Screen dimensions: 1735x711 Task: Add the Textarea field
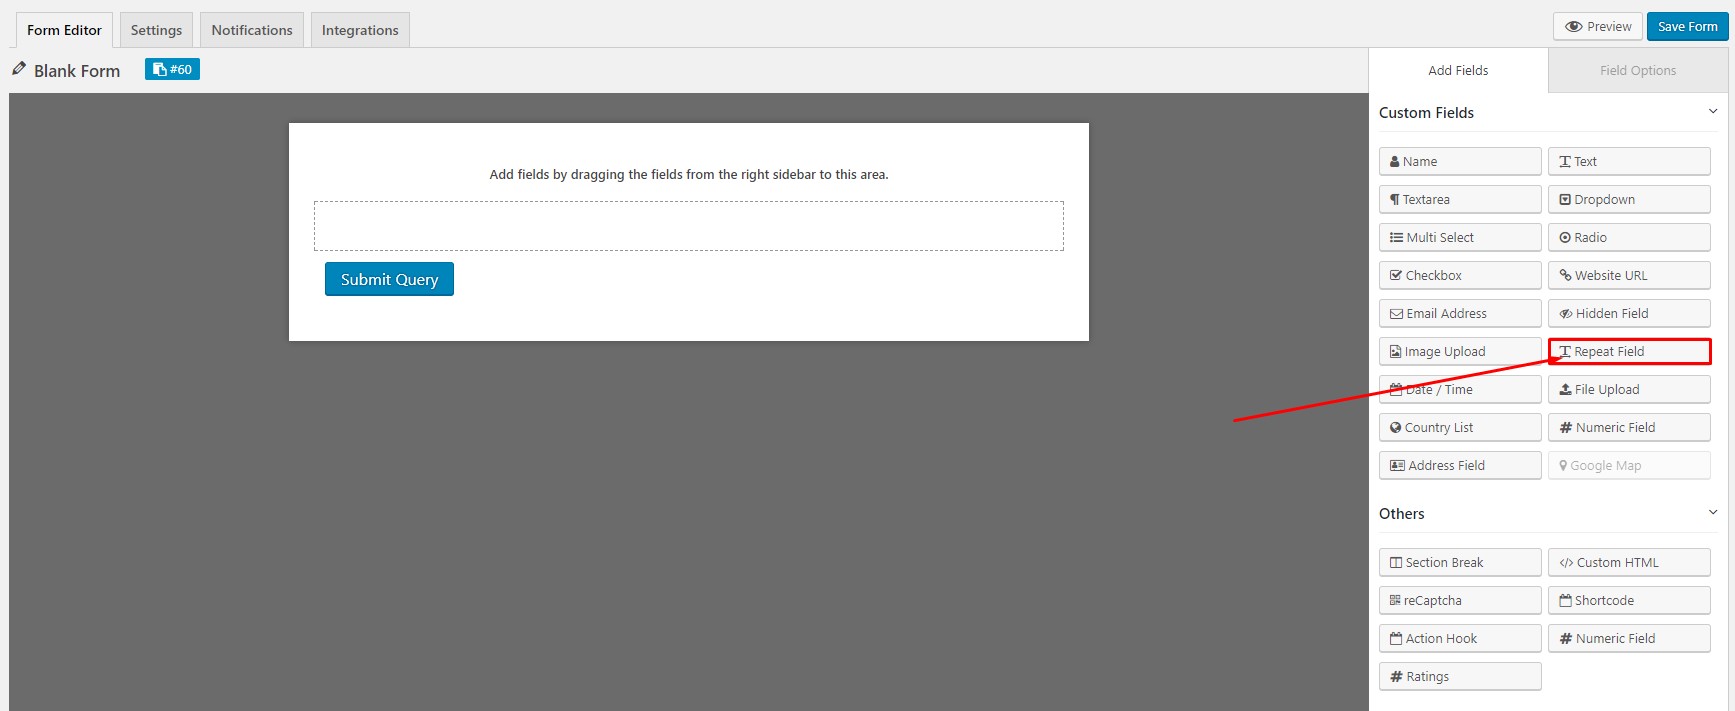pyautogui.click(x=1460, y=199)
